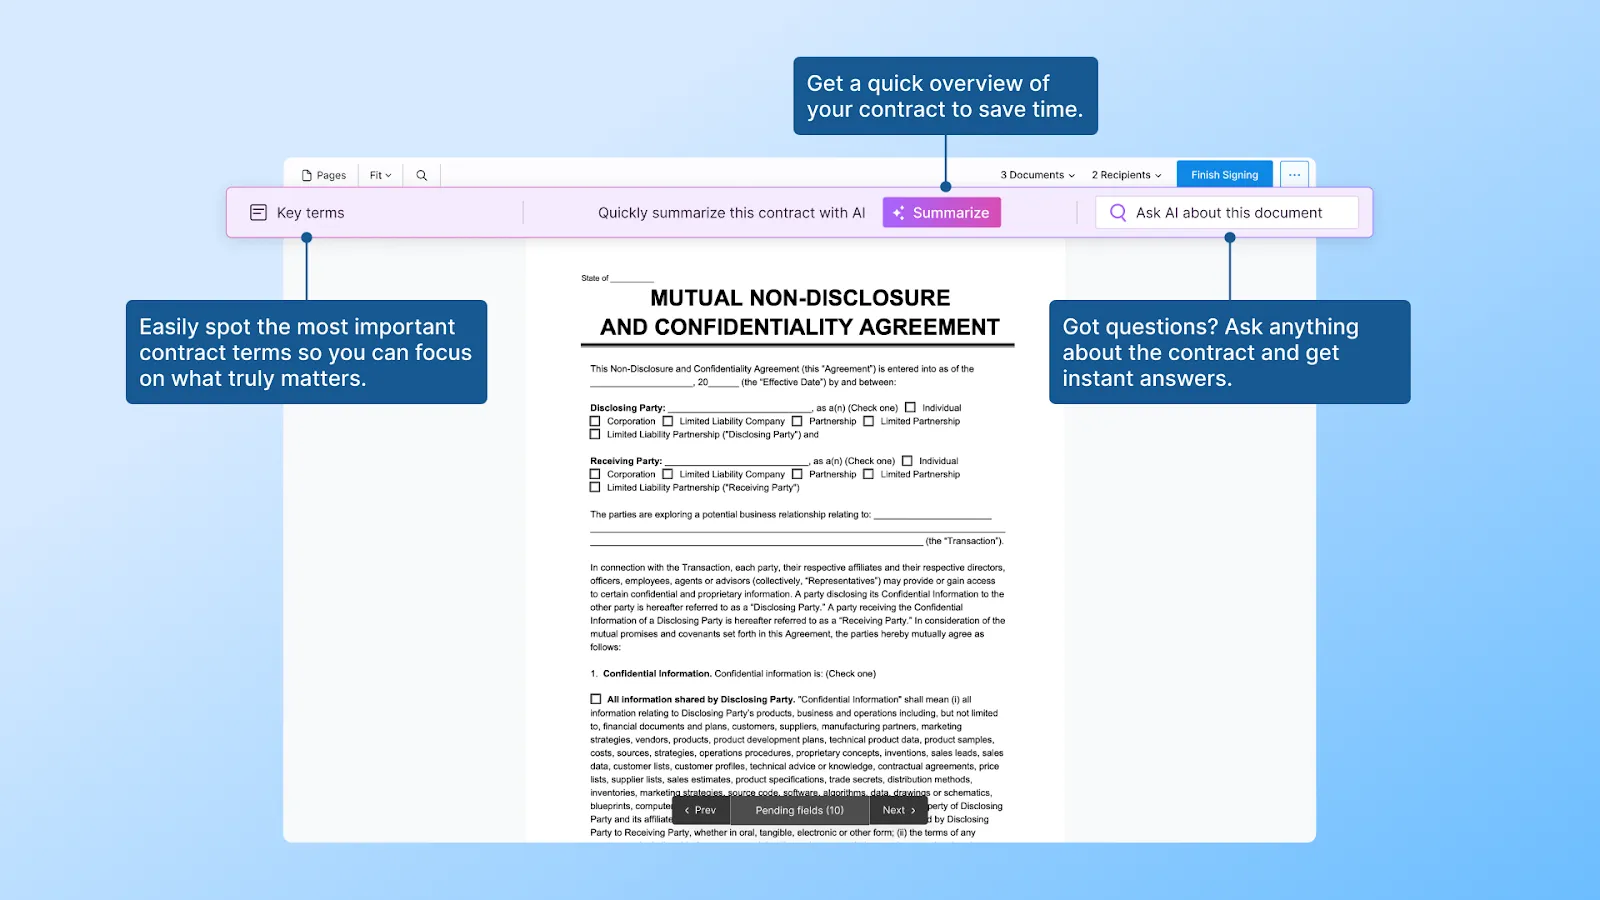Click the State of blank field
The width and height of the screenshot is (1600, 900).
632,278
